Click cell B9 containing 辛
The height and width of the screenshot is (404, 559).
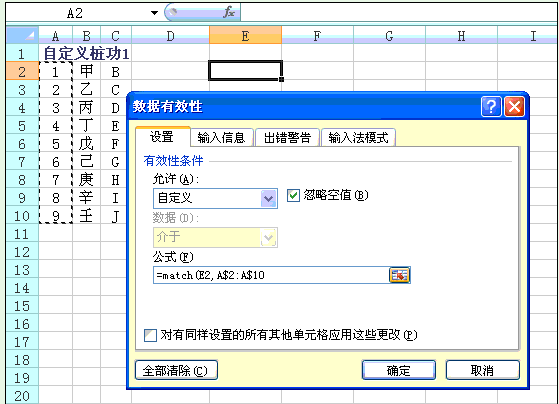coord(87,198)
